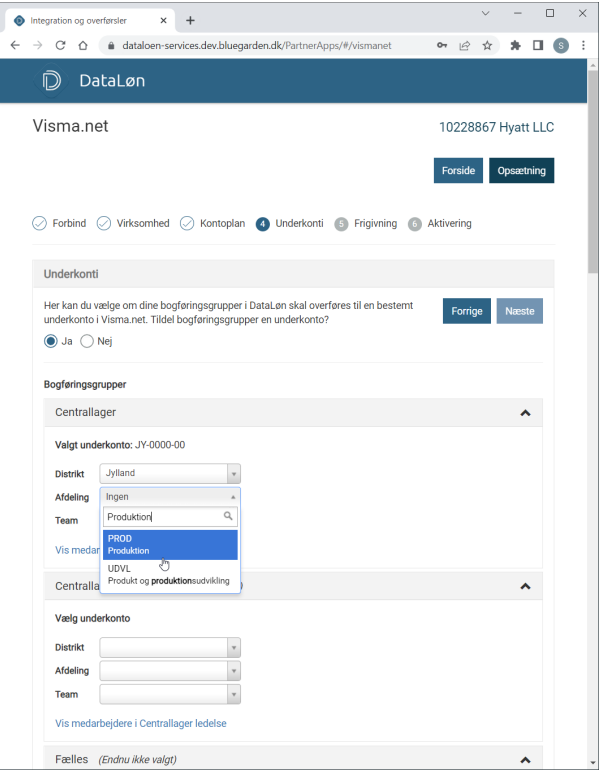This screenshot has width=600, height=770.
Task: Select PROD Produktion option
Action: click(170, 545)
